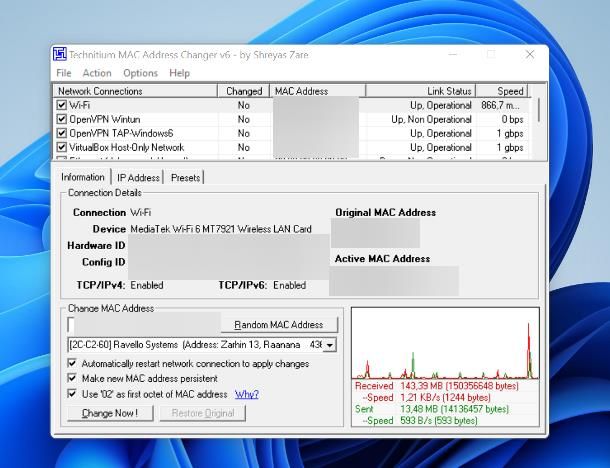The height and width of the screenshot is (468, 610).
Task: Click 'Up, Non Operational' link status cell
Action: point(431,119)
